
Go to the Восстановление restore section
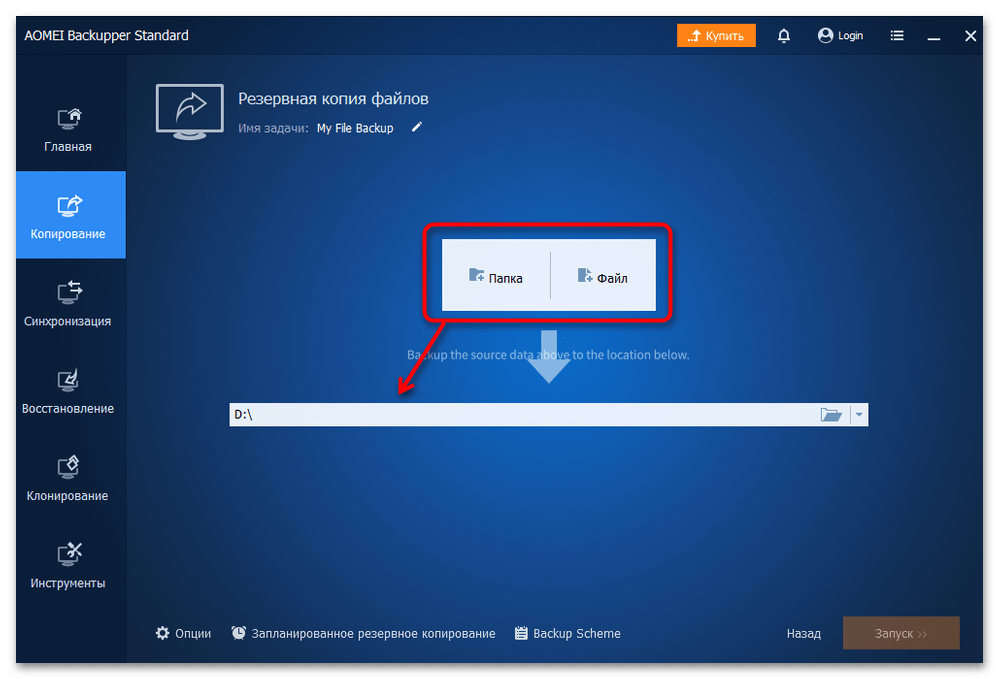coord(68,391)
